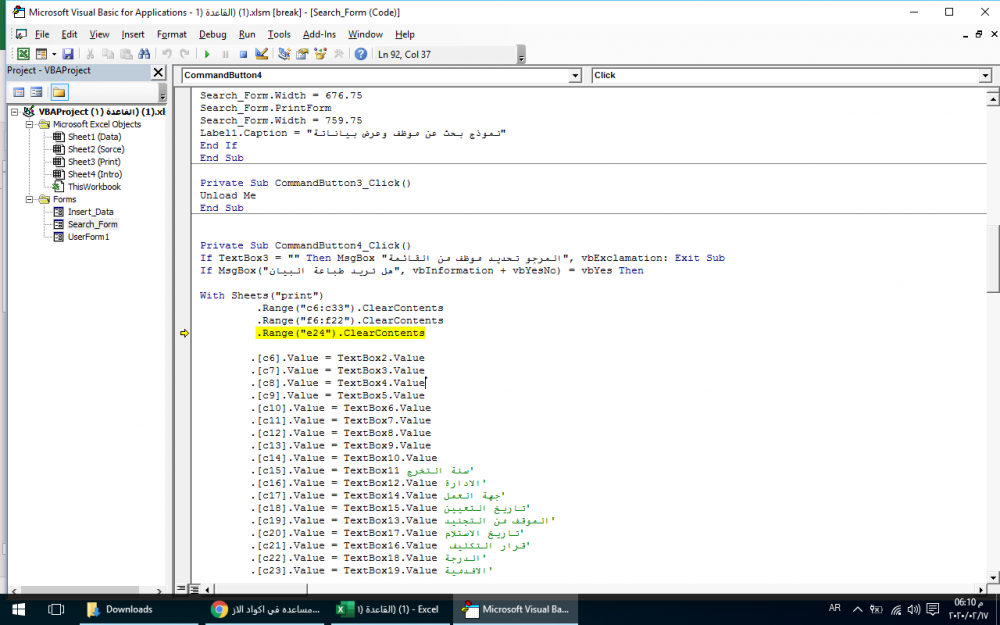Image resolution: width=1000 pixels, height=625 pixels.
Task: Click the Insert UserForm toolbar icon
Action: pyautogui.click(x=41, y=54)
